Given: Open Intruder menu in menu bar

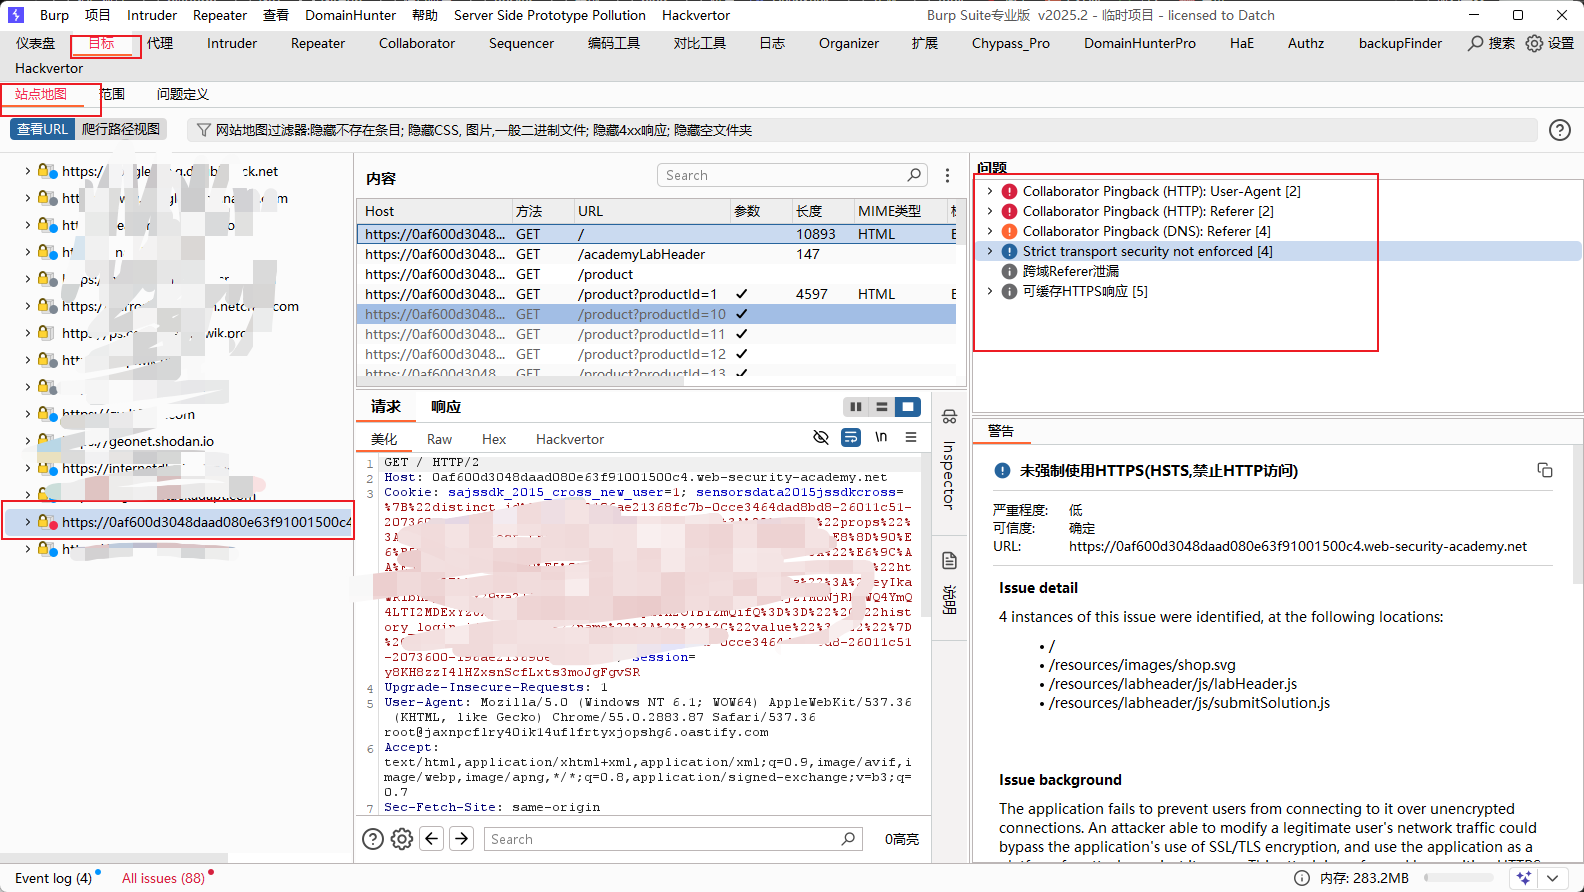Looking at the screenshot, I should tap(152, 15).
